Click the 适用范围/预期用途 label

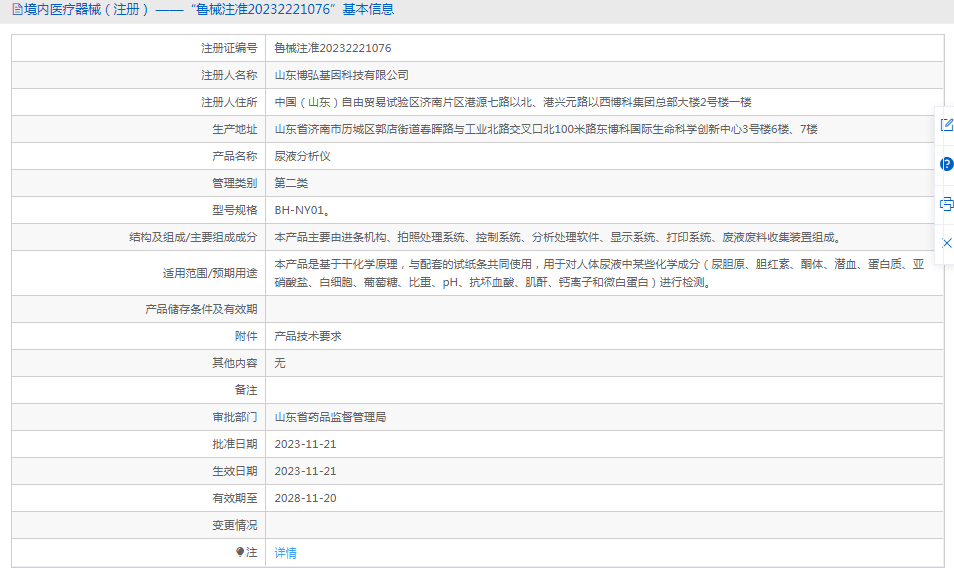(x=210, y=273)
